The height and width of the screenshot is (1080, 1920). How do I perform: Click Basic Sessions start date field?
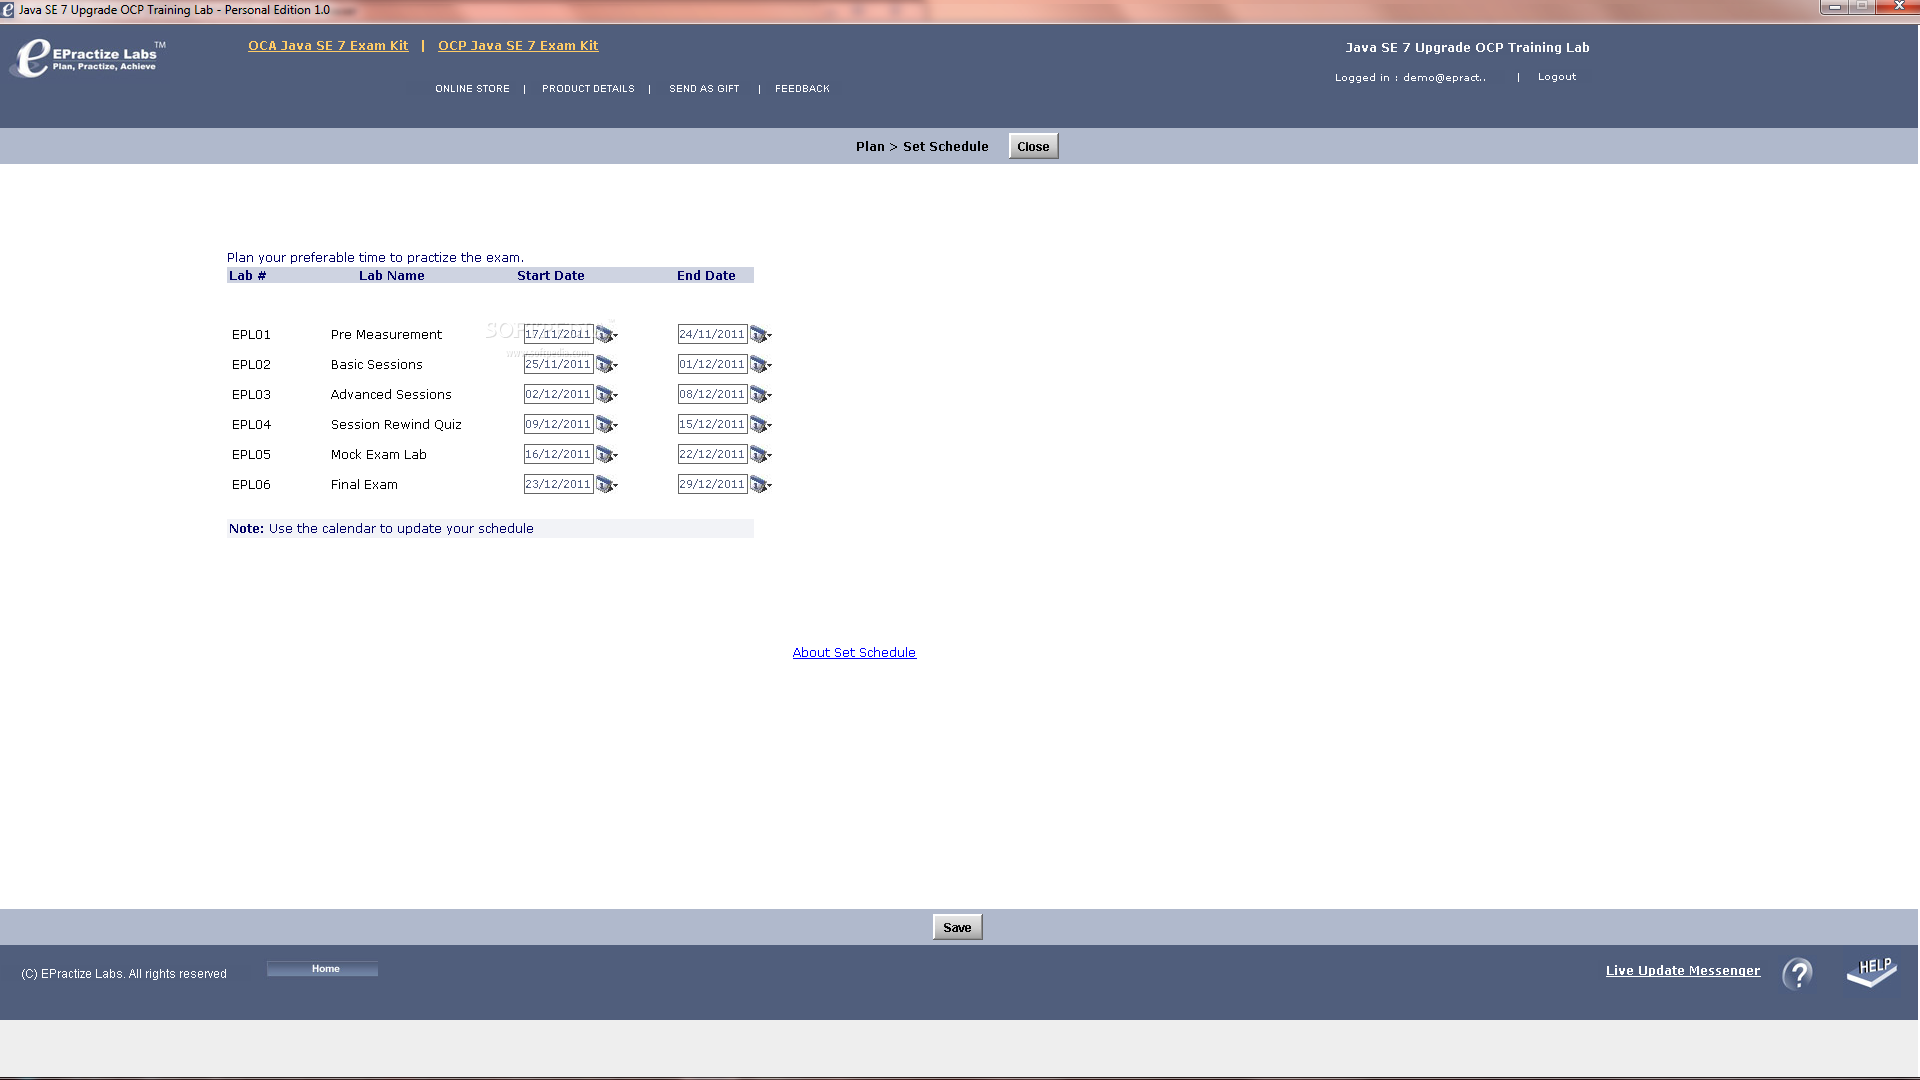tap(559, 364)
